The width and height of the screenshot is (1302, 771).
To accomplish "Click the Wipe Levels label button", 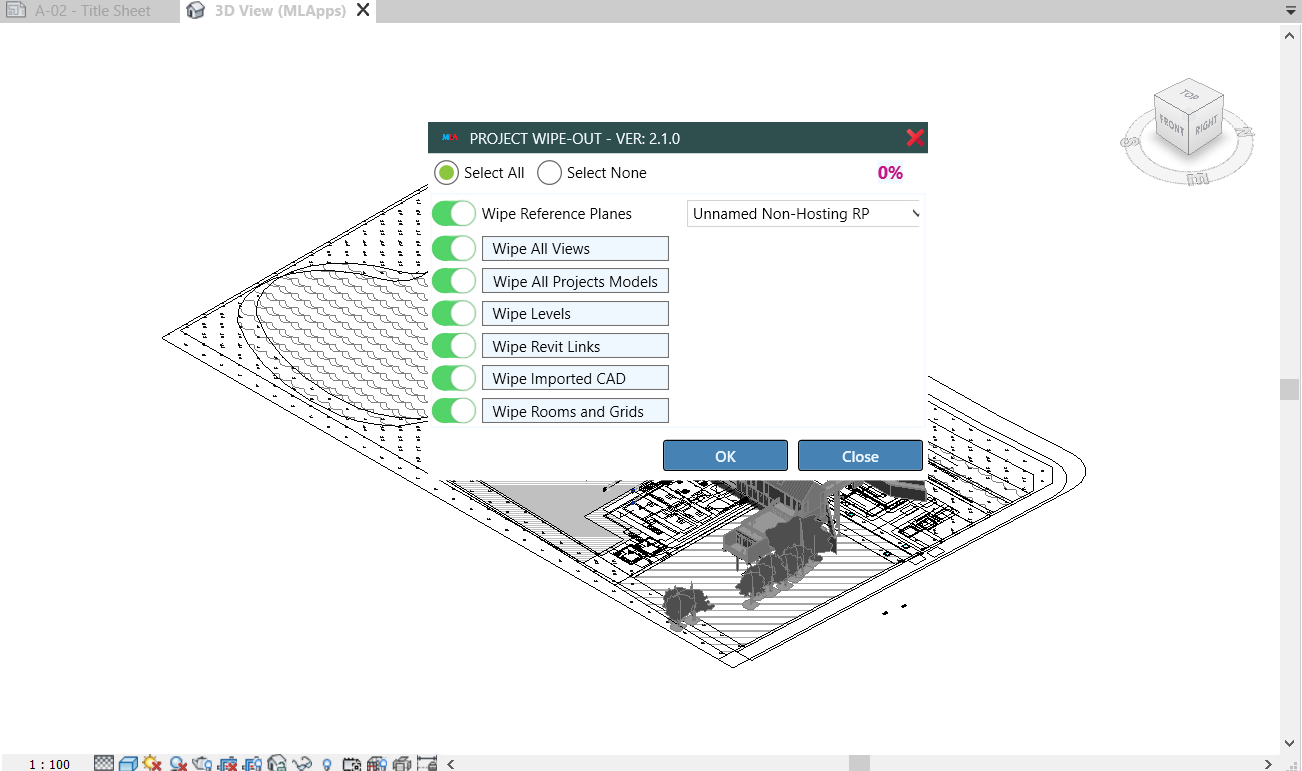I will pos(575,314).
